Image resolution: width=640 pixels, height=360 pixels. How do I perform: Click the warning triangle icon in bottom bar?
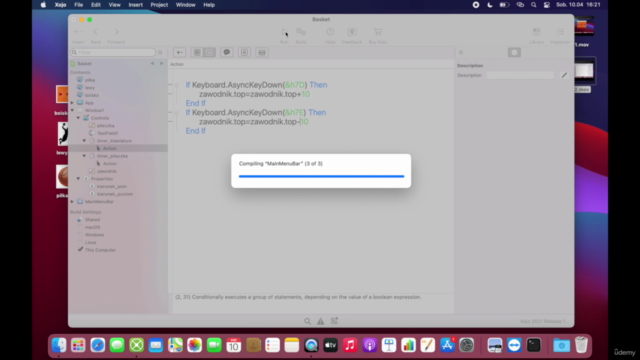pyautogui.click(x=321, y=321)
